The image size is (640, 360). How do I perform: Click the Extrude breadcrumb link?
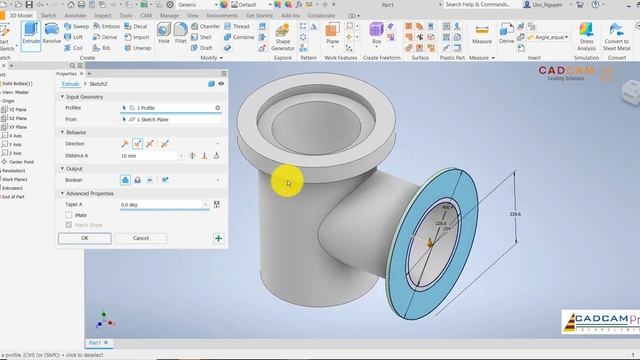[71, 84]
